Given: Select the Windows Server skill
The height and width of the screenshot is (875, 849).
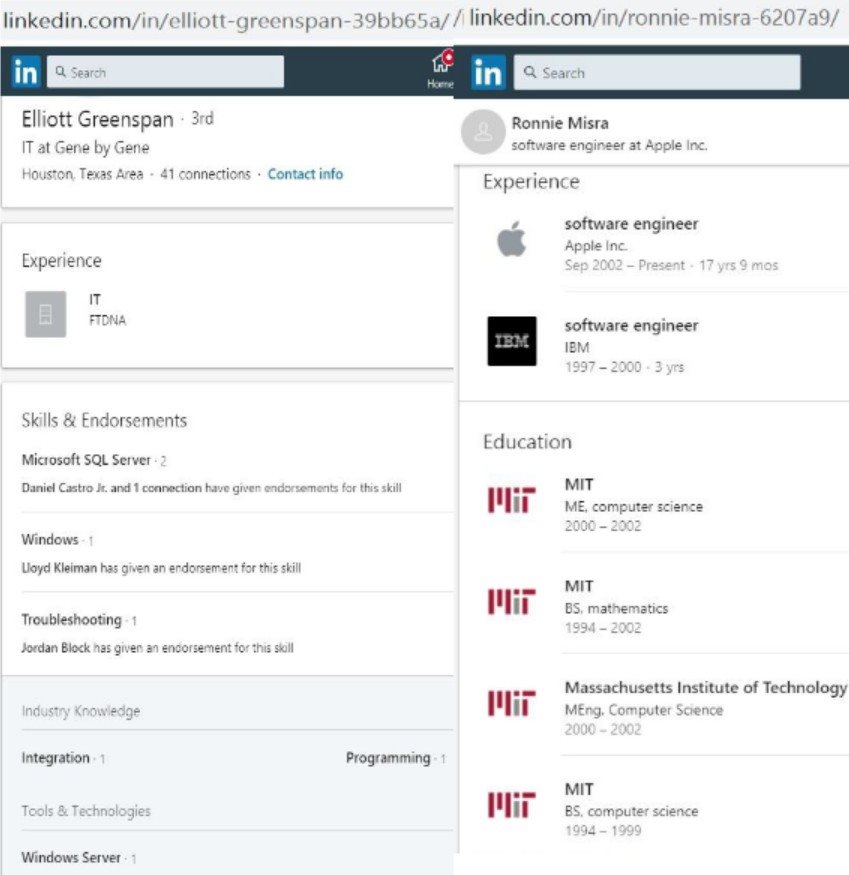Looking at the screenshot, I should 71,857.
